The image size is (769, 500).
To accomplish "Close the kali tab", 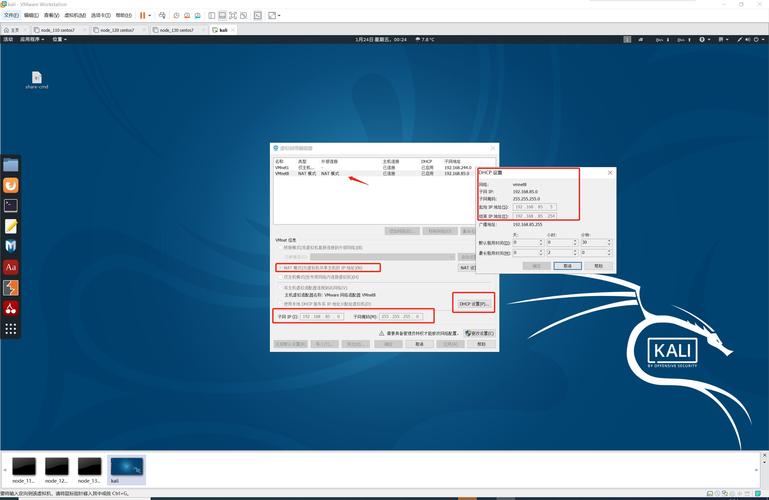I will tap(233, 30).
